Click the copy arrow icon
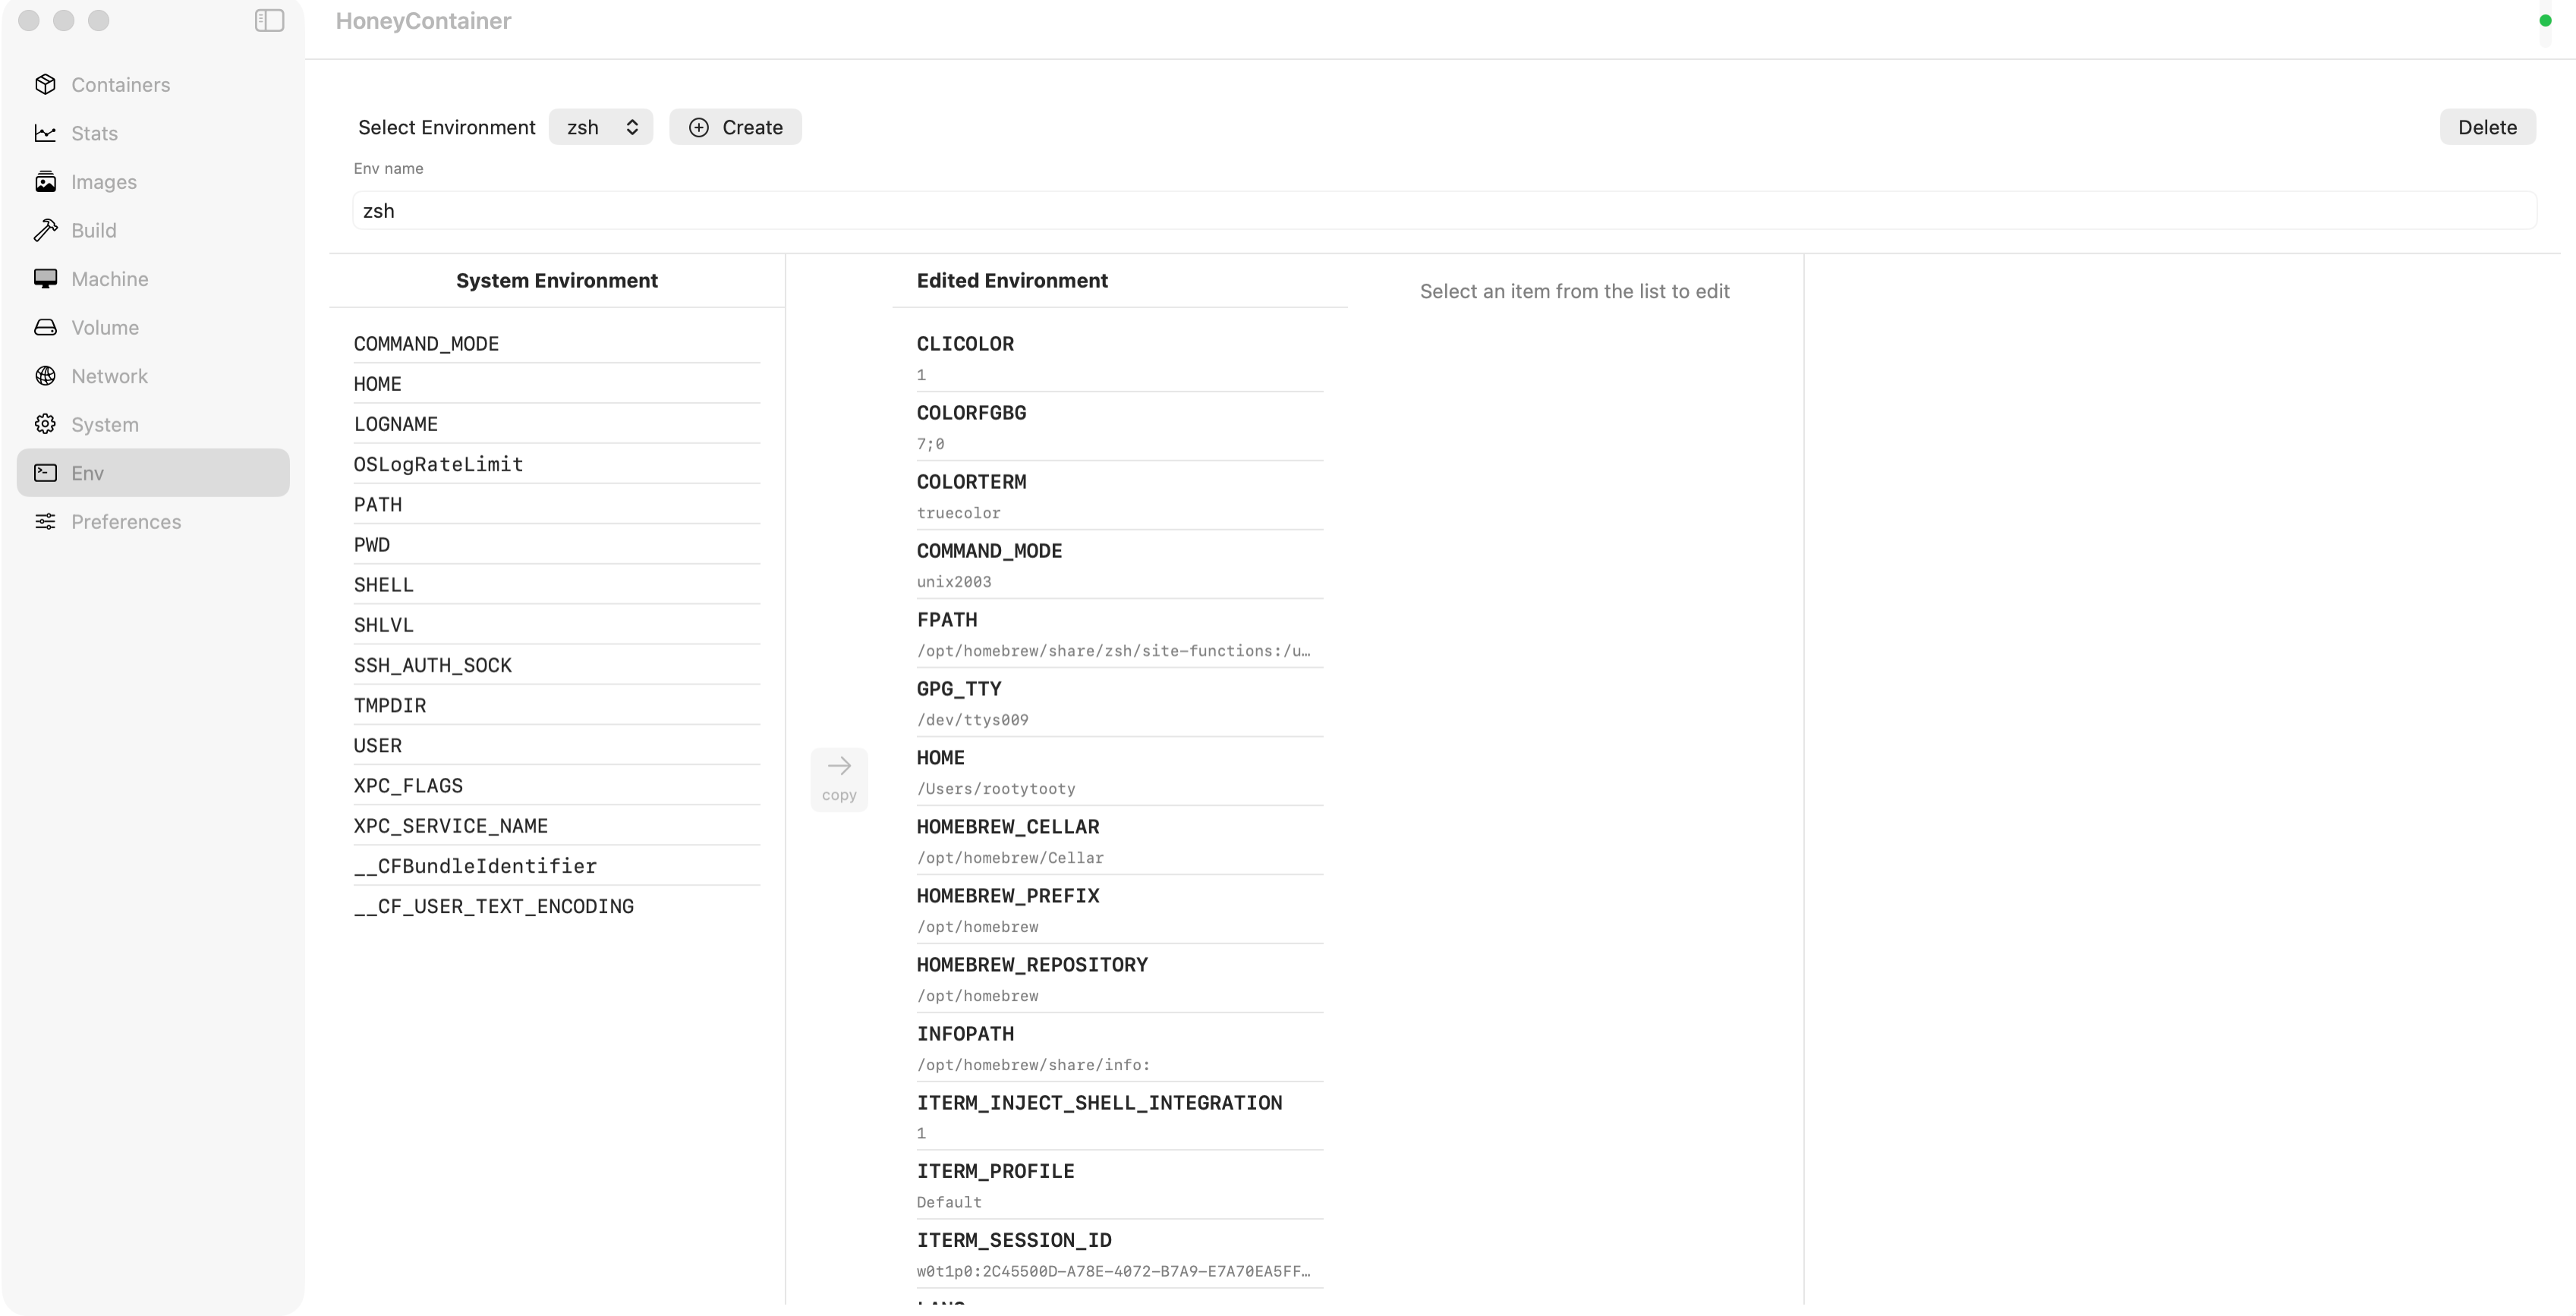2576x1316 pixels. (839, 766)
